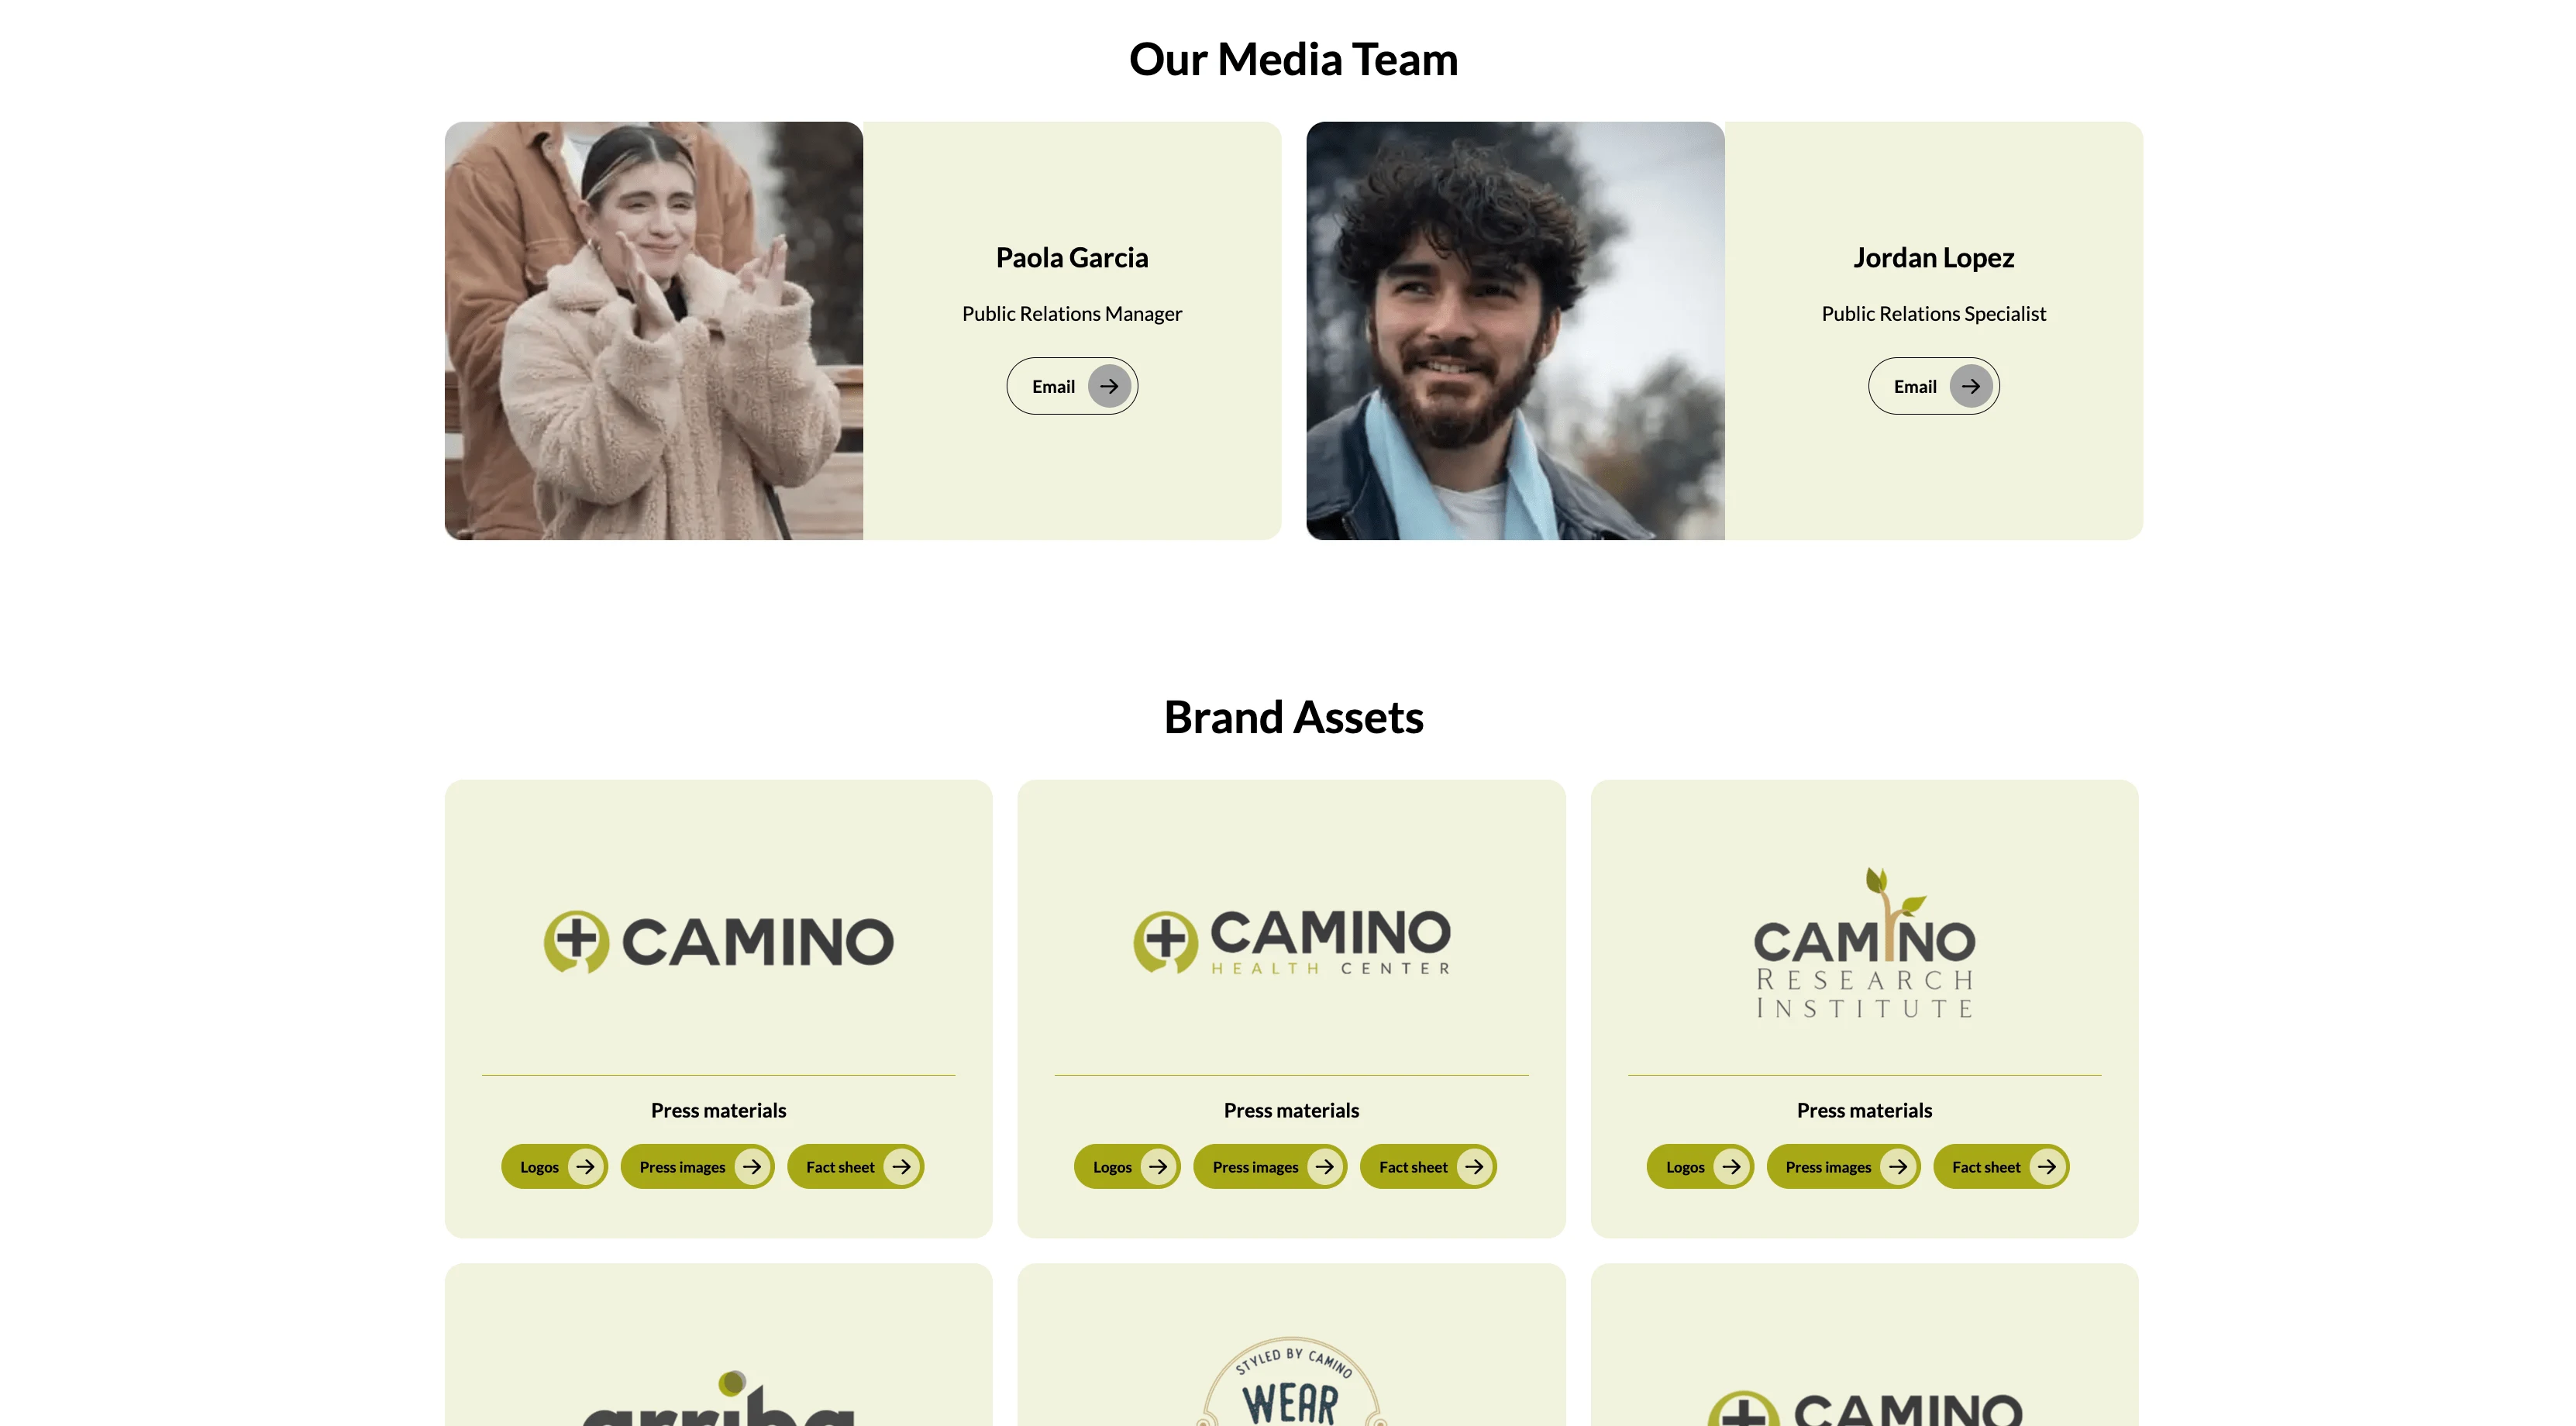This screenshot has width=2576, height=1426.
Task: Open Logos for Camino Research Institute
Action: pyautogui.click(x=1700, y=1167)
